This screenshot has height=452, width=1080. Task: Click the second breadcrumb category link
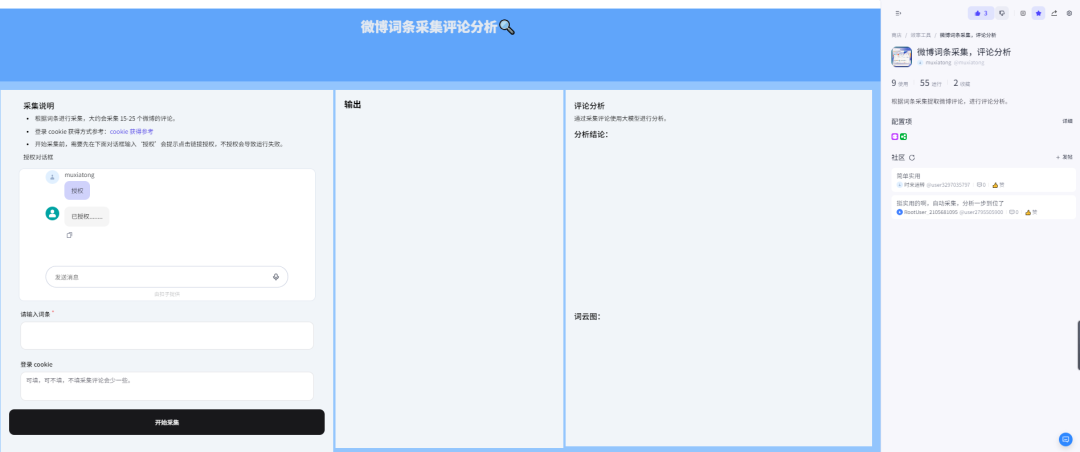click(x=920, y=34)
